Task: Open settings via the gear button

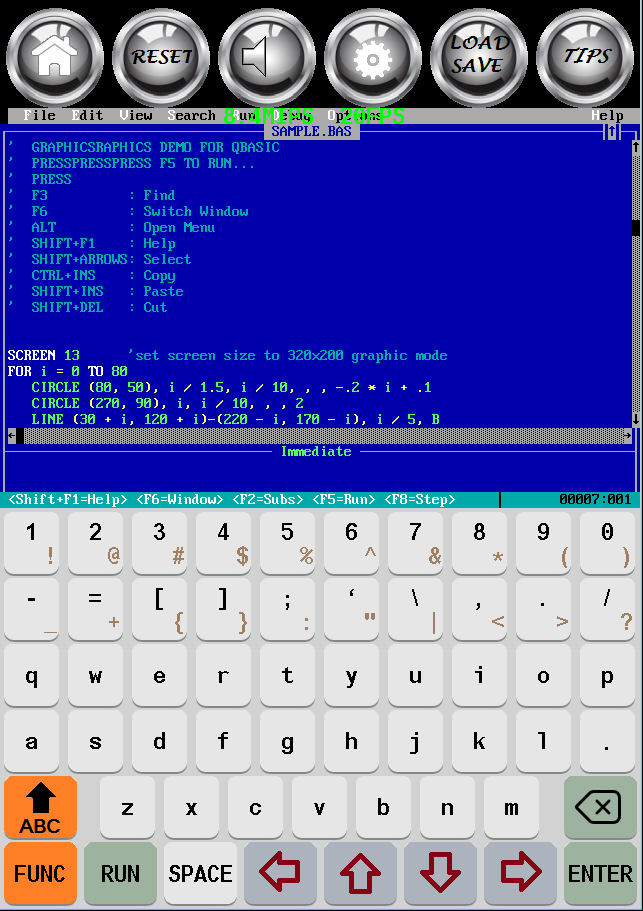Action: coord(372,57)
